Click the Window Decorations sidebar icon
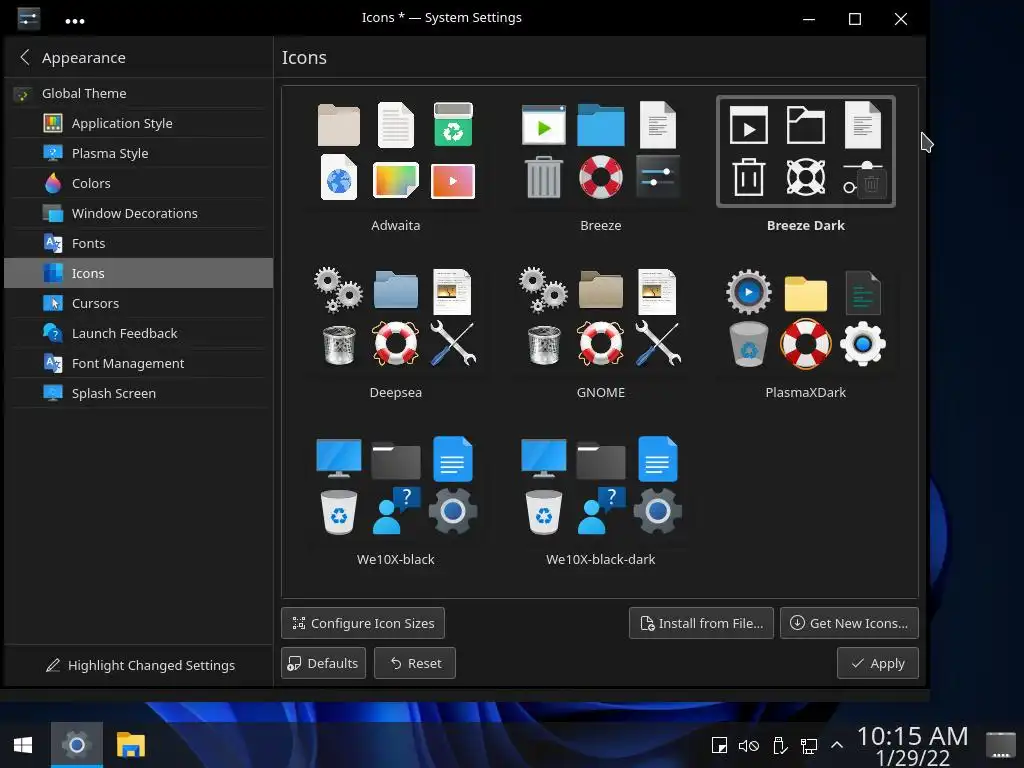This screenshot has height=768, width=1024. tap(53, 213)
